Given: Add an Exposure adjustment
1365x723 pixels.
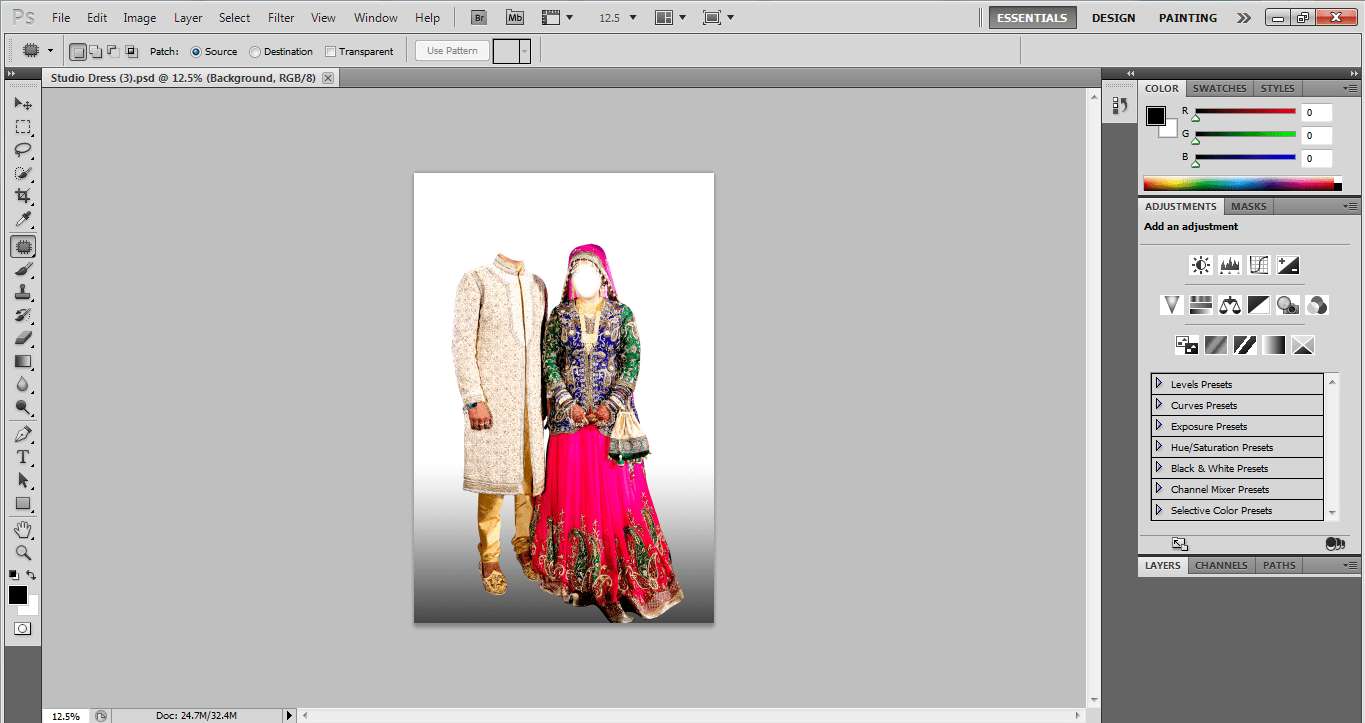Looking at the screenshot, I should pos(1288,265).
